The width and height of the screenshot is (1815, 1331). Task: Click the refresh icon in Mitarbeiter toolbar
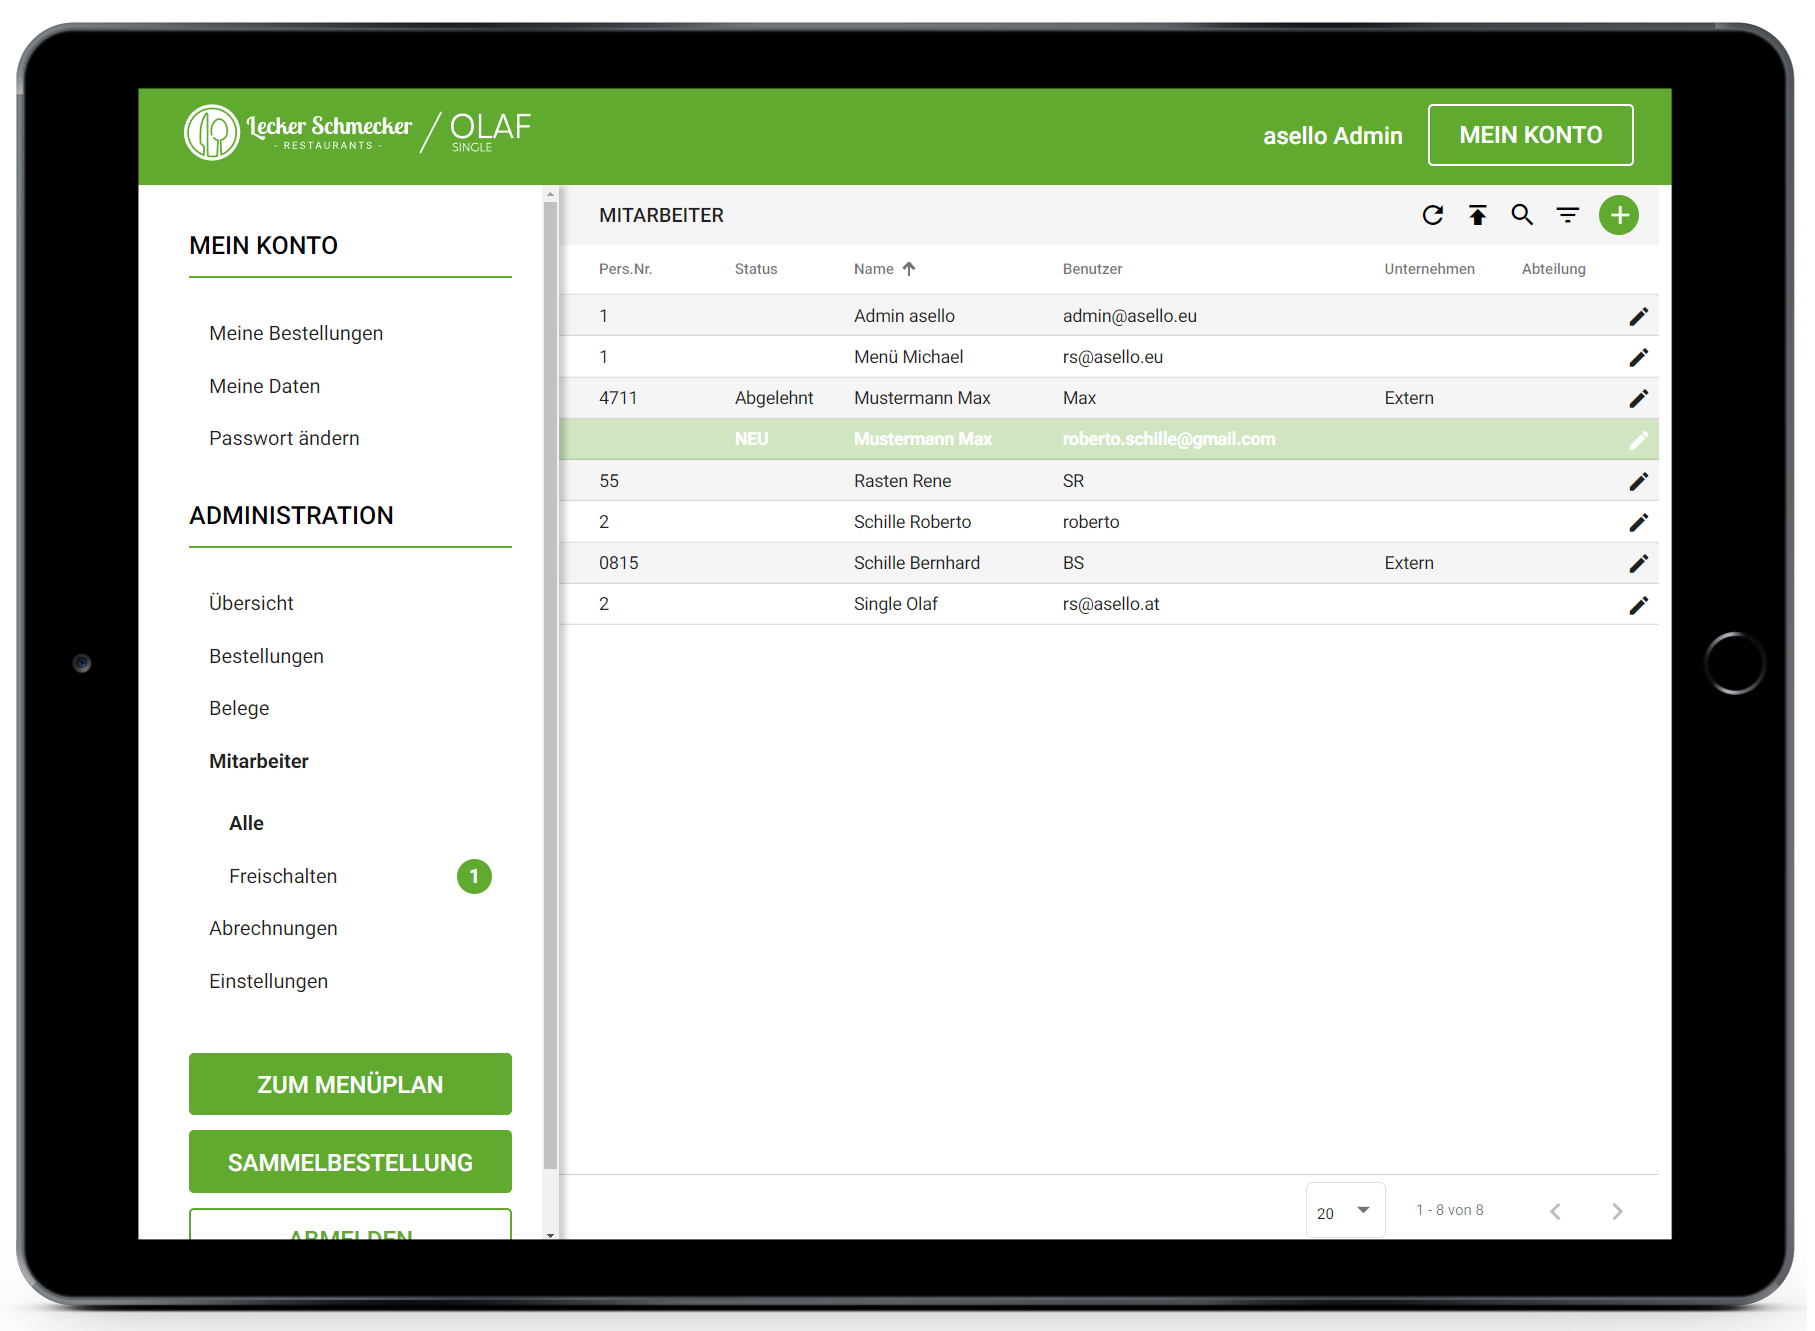(x=1432, y=215)
